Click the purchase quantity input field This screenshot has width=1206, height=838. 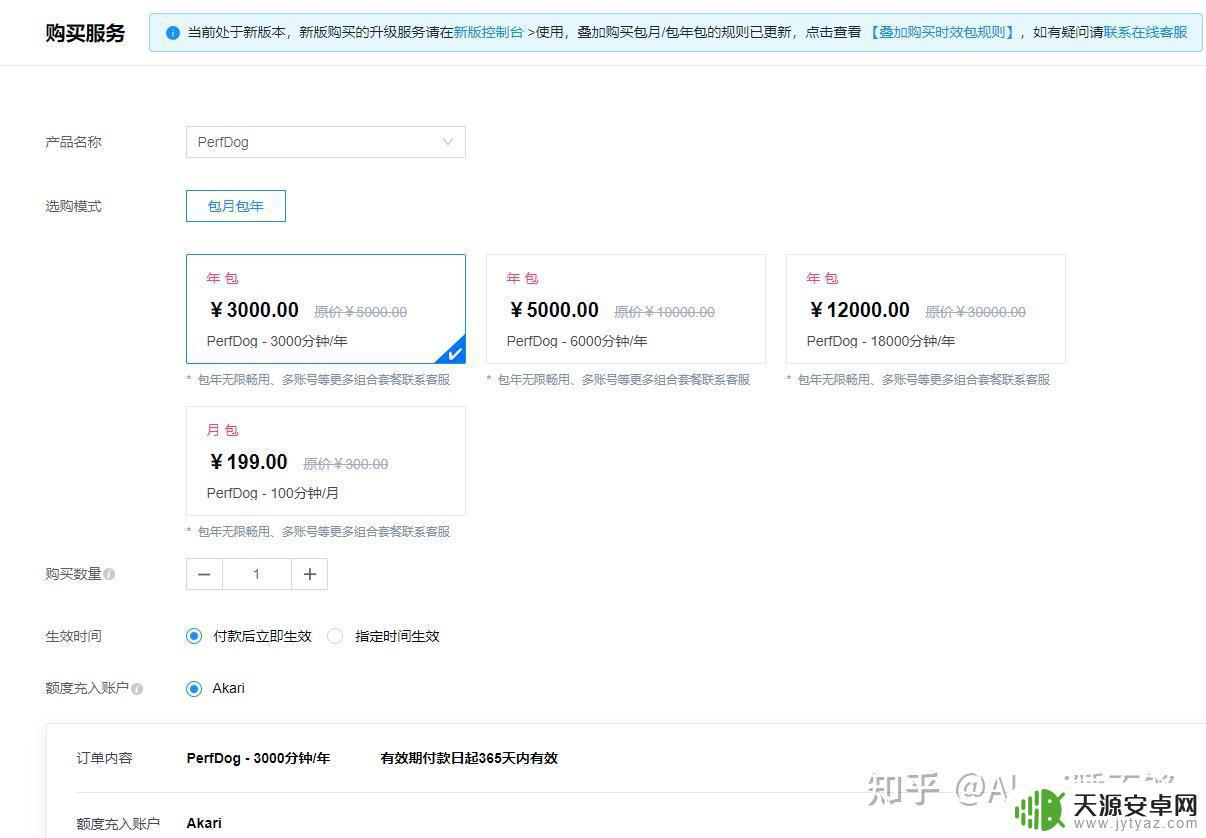click(257, 574)
